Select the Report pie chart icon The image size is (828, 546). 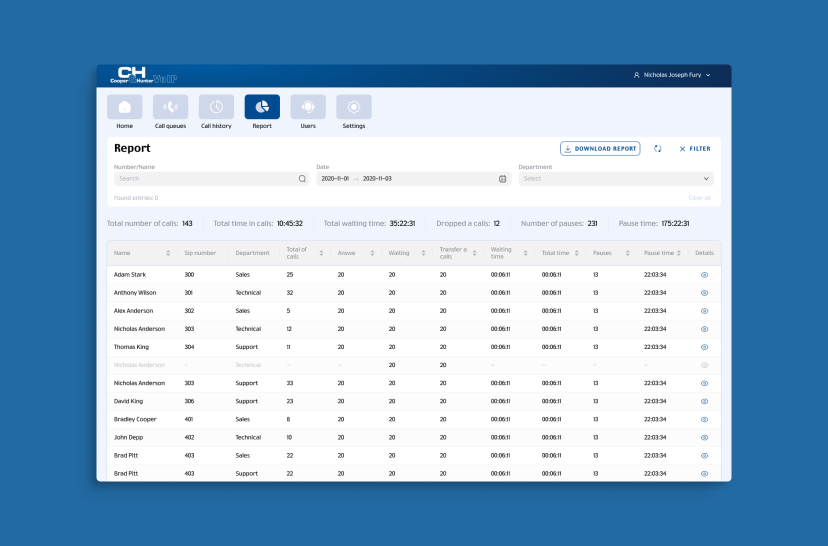click(262, 107)
